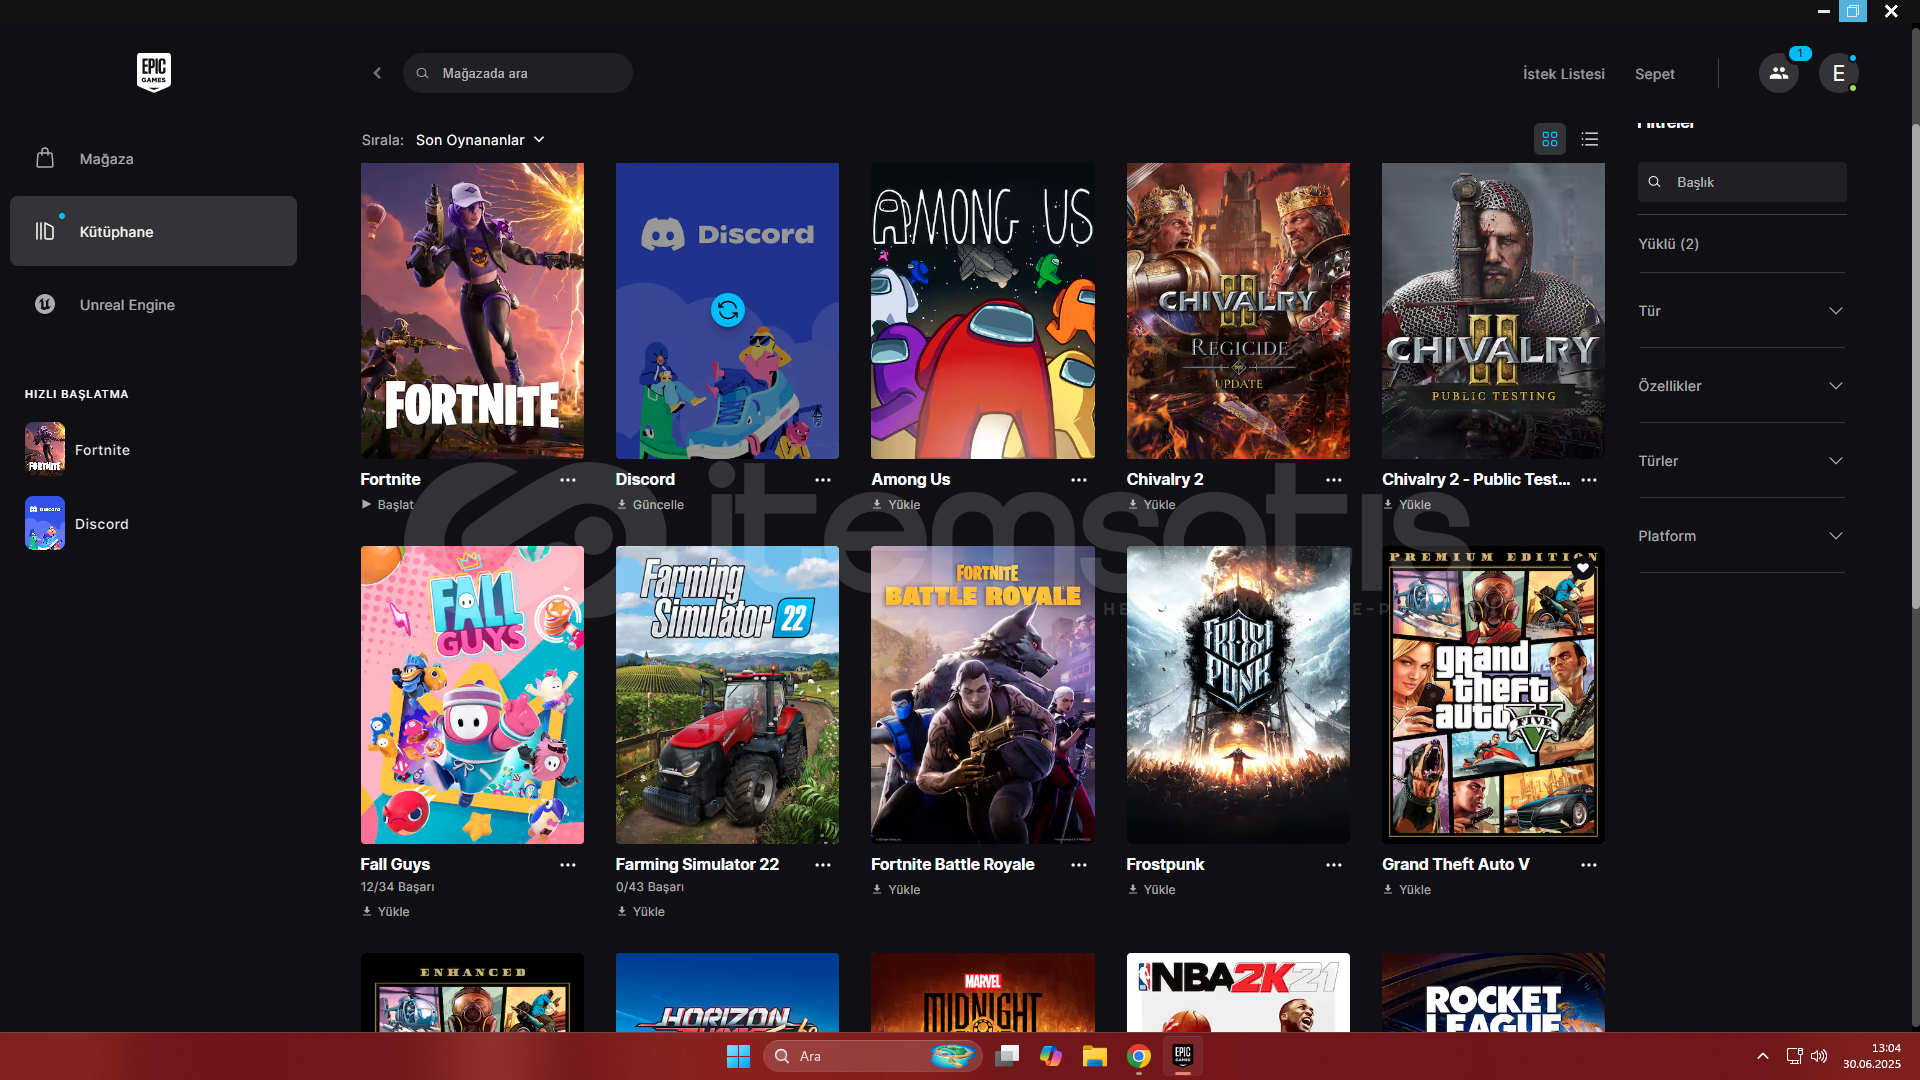
Task: Click Yükle under Chivalry 2 Public Testing
Action: pyautogui.click(x=1406, y=505)
